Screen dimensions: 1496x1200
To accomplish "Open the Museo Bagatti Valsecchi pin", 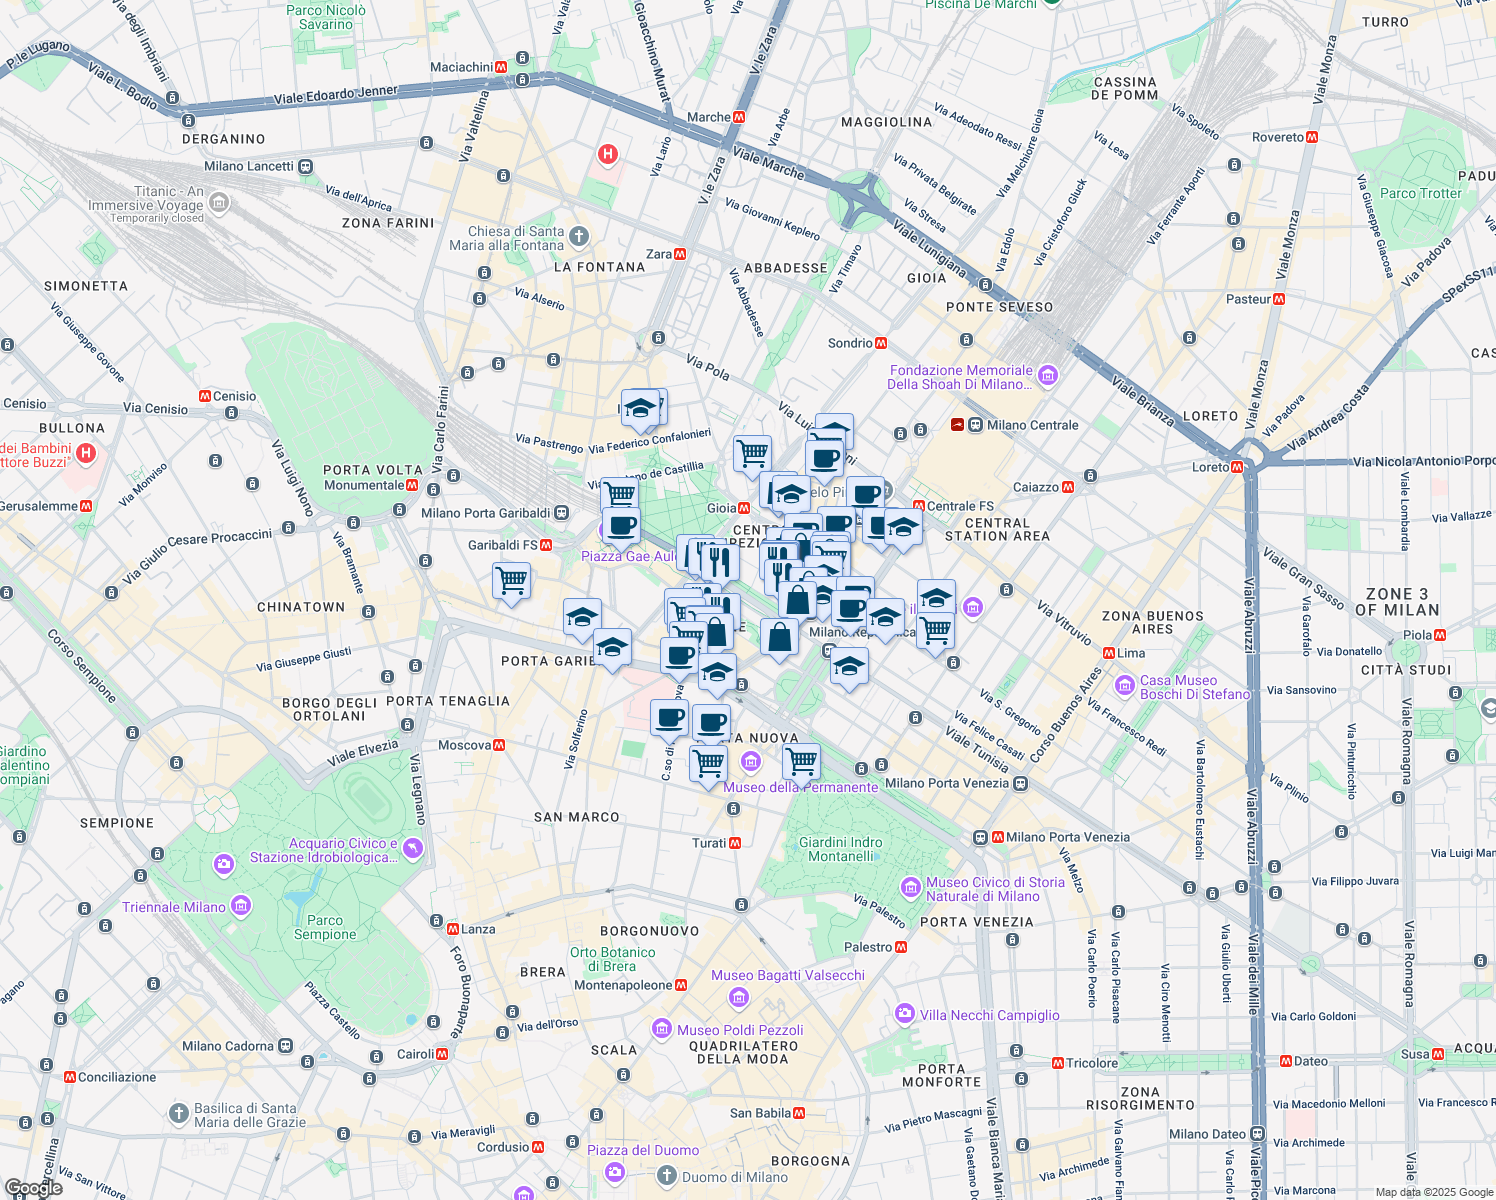I will coord(739,996).
